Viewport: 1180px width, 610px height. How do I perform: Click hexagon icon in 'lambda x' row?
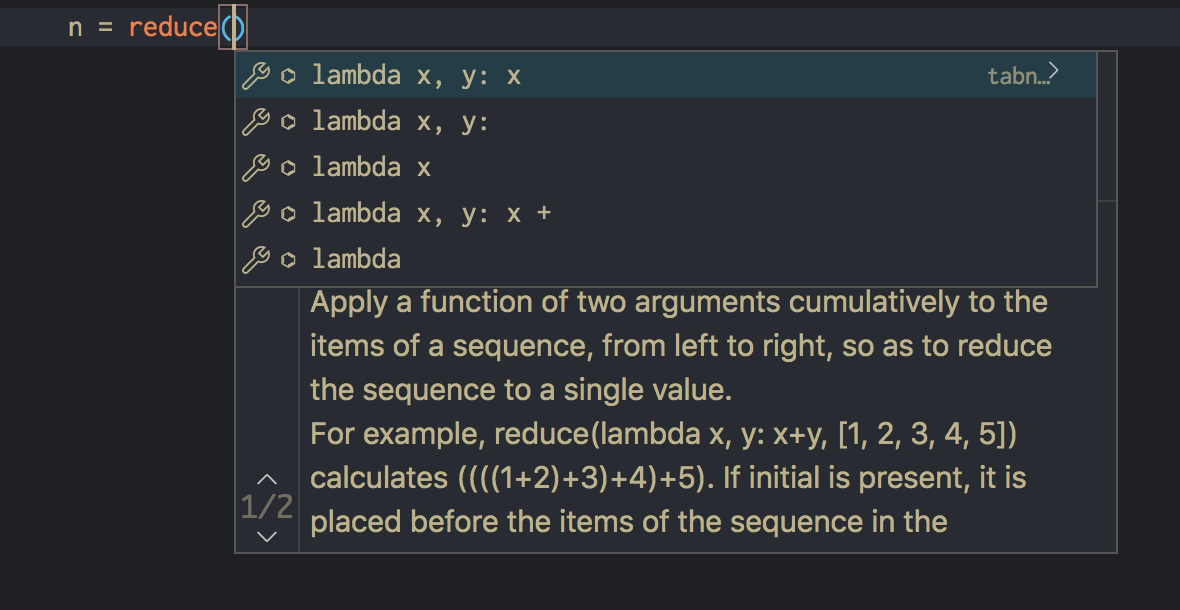pos(287,168)
